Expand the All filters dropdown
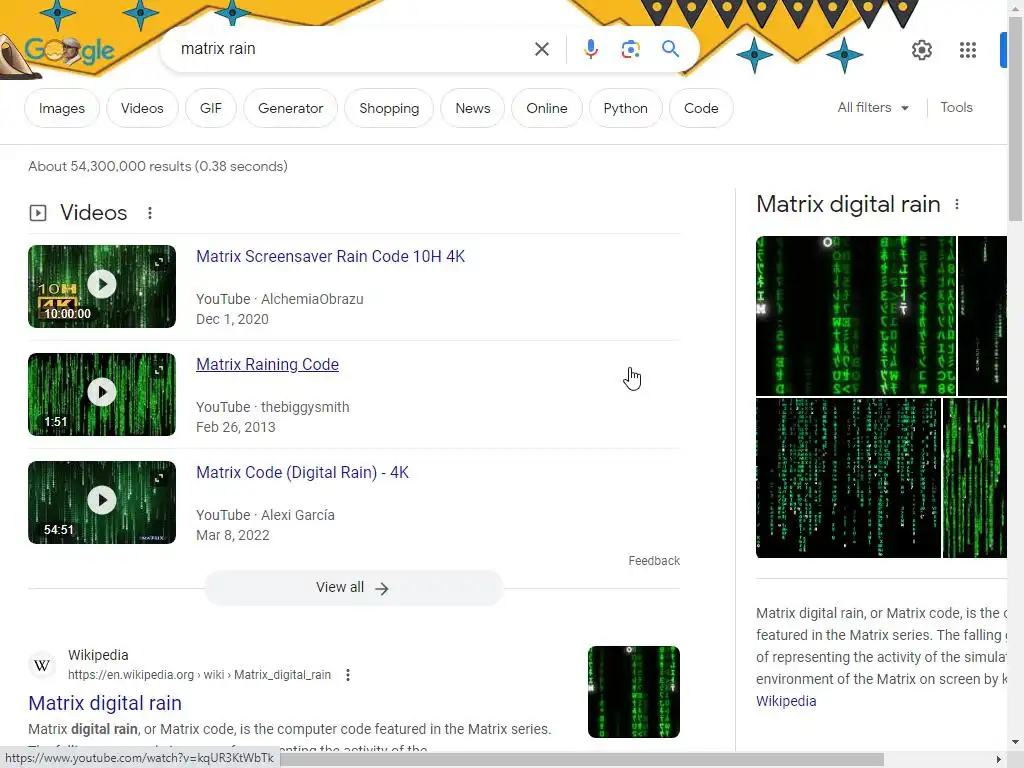The height and width of the screenshot is (768, 1024). tap(873, 108)
